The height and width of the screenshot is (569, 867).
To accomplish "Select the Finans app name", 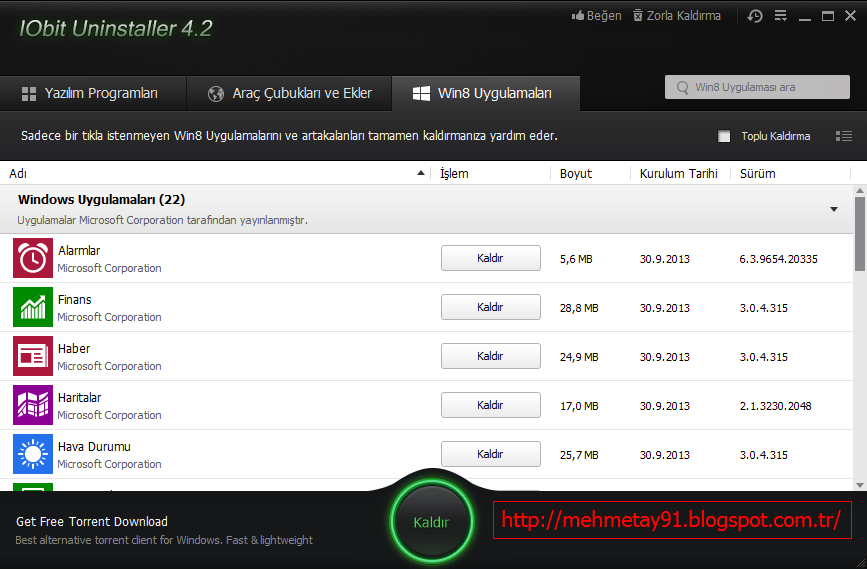I will click(75, 300).
